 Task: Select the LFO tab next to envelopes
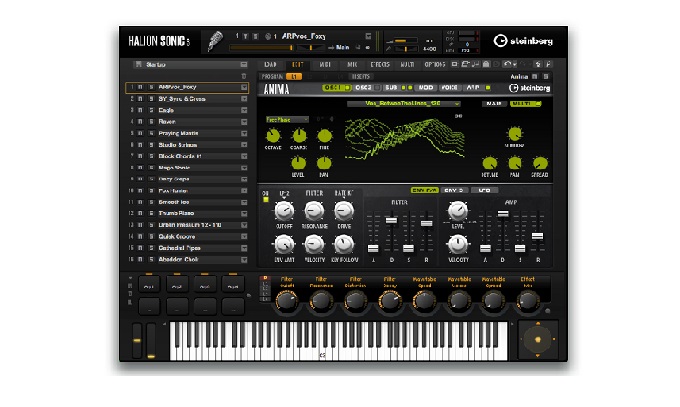(x=484, y=190)
